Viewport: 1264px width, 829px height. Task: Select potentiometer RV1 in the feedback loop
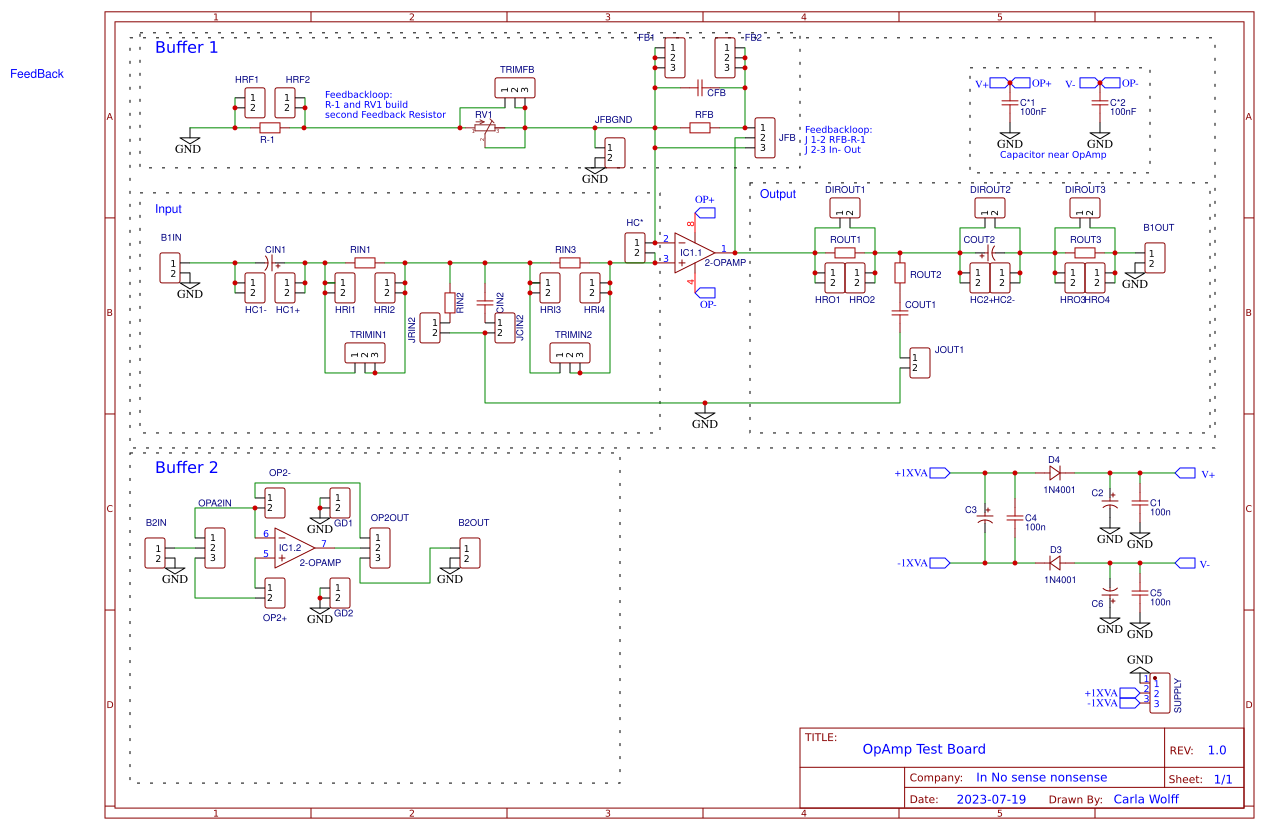pyautogui.click(x=483, y=128)
